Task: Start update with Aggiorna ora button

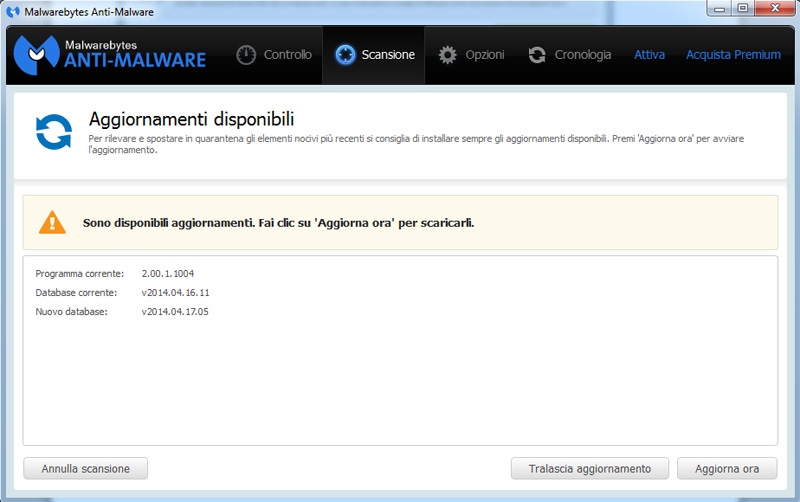Action: click(x=727, y=468)
